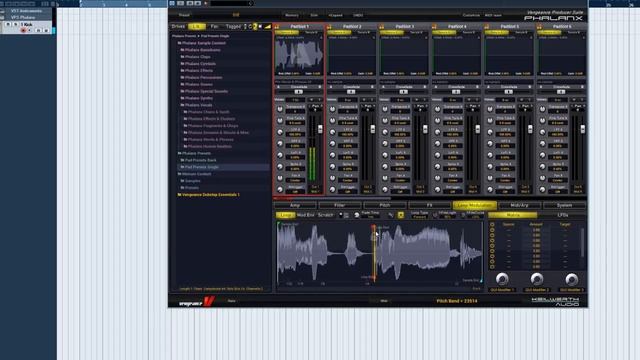
Task: Open the FX tab
Action: [429, 205]
